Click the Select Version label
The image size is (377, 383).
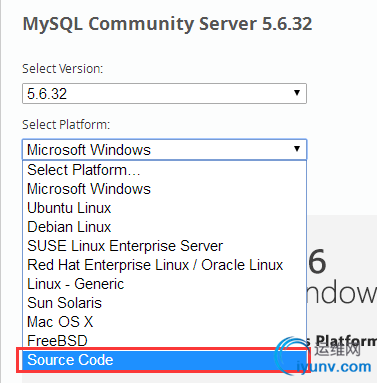[63, 69]
